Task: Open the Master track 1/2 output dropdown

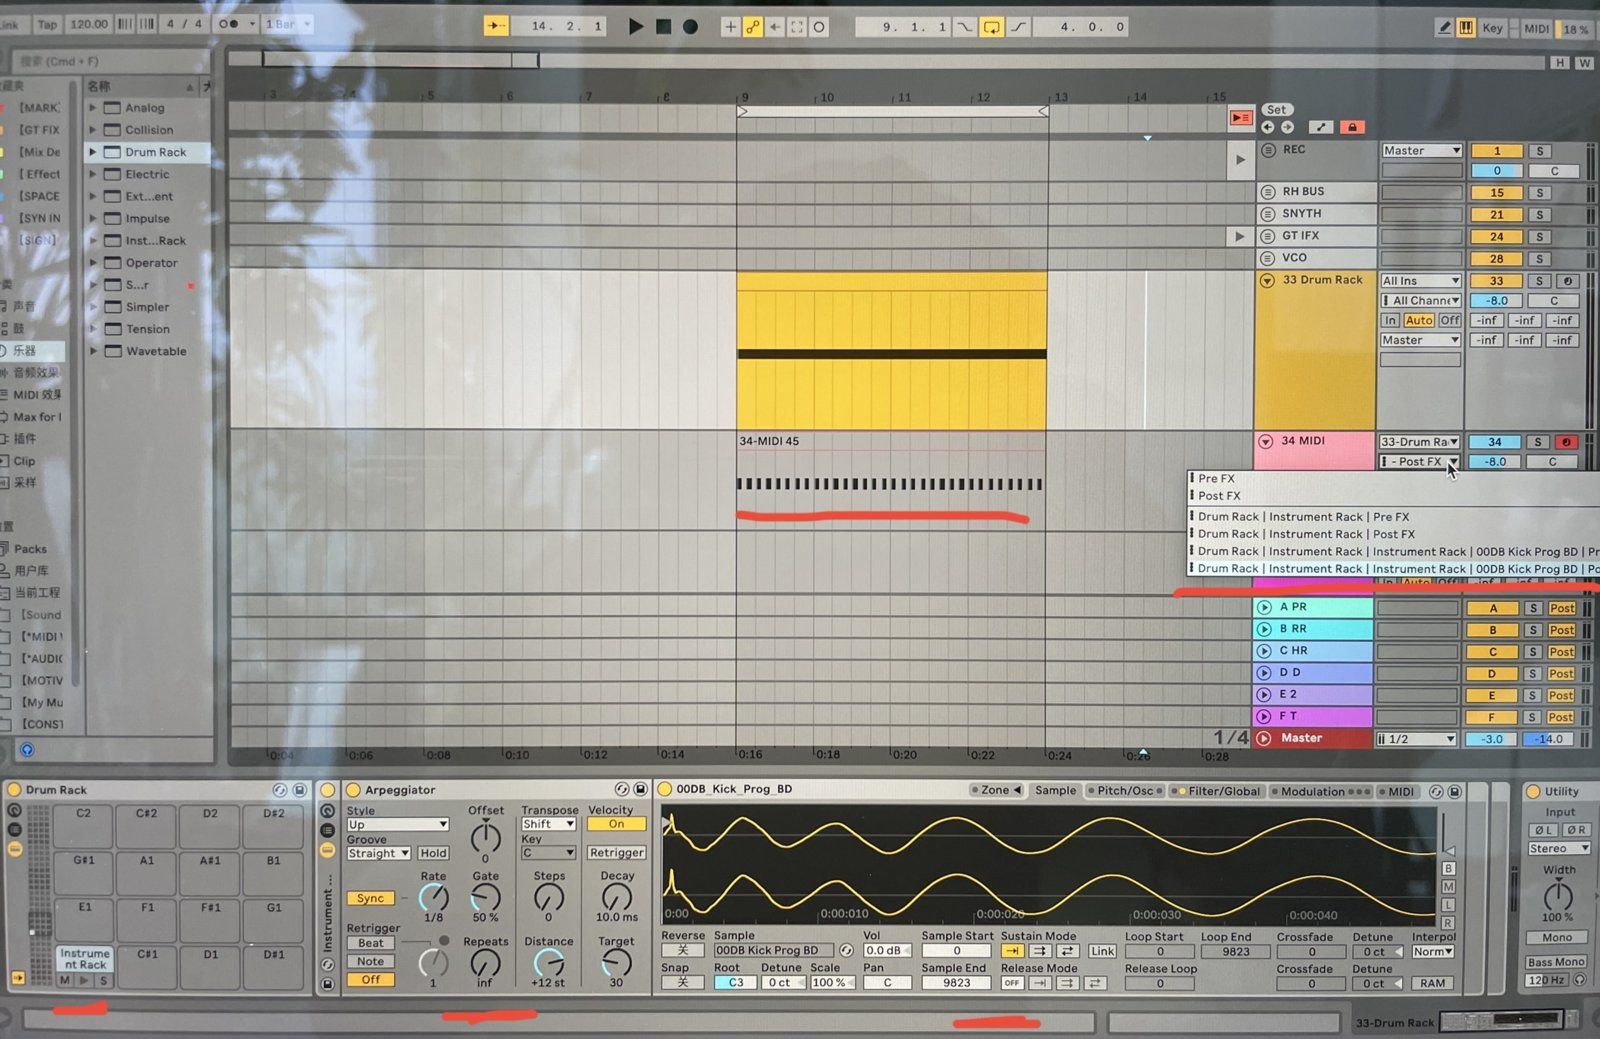Action: (x=1416, y=739)
